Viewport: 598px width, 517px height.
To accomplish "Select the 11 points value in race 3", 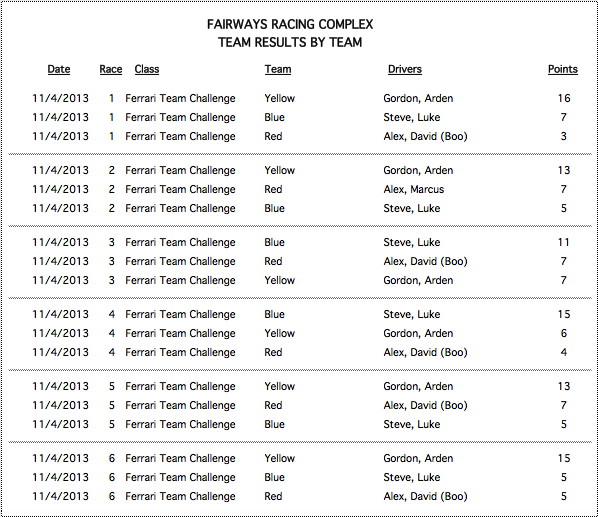I will [563, 242].
